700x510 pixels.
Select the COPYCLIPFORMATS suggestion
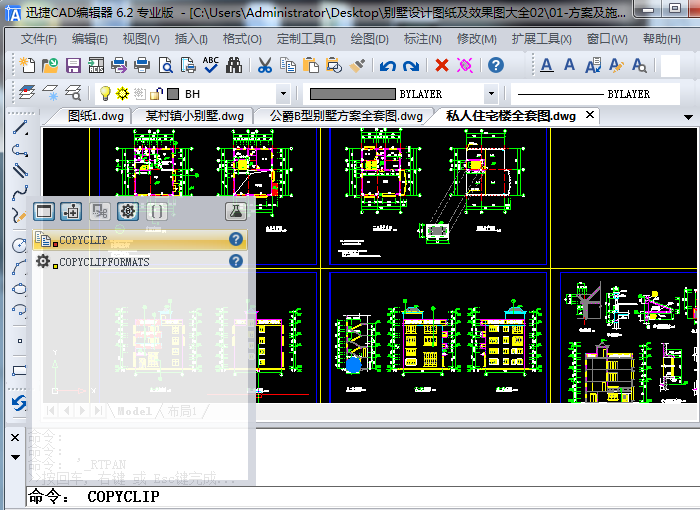pyautogui.click(x=140, y=261)
